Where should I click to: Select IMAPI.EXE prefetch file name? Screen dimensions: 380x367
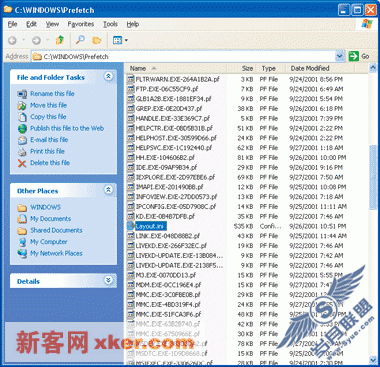pyautogui.click(x=169, y=187)
